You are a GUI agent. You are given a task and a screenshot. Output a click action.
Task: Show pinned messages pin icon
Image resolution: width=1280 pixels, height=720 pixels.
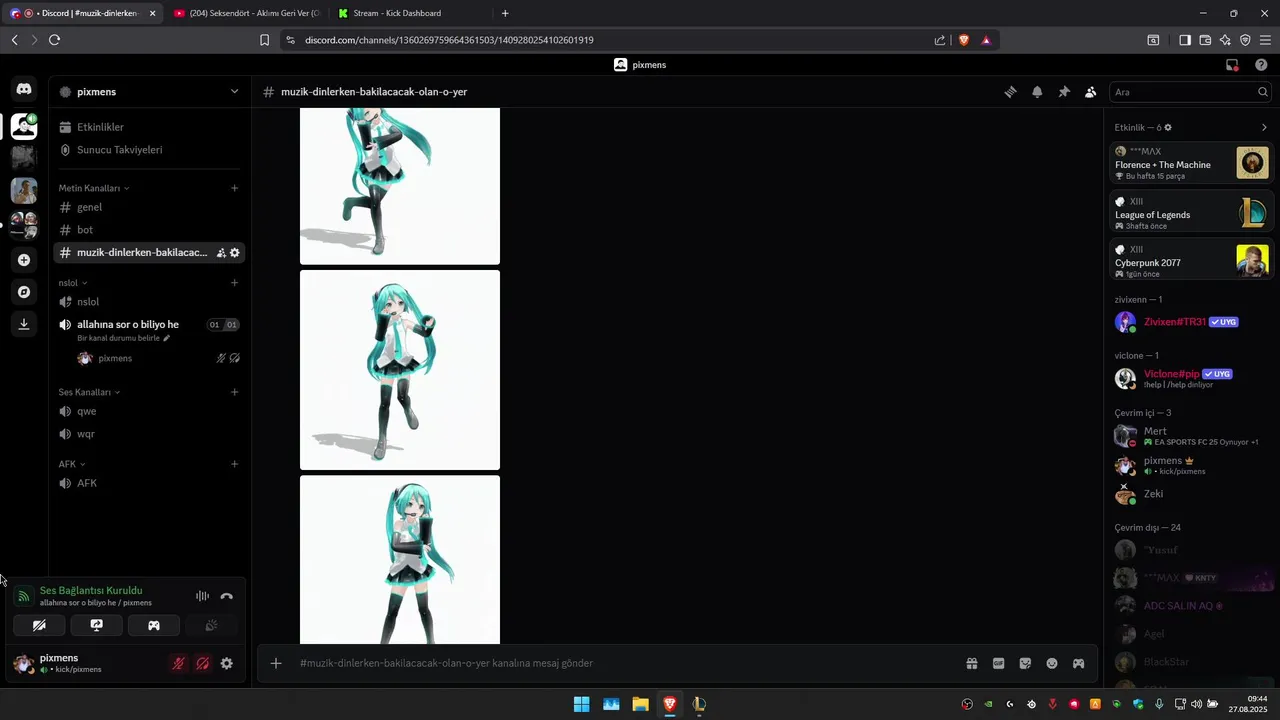tap(1064, 92)
